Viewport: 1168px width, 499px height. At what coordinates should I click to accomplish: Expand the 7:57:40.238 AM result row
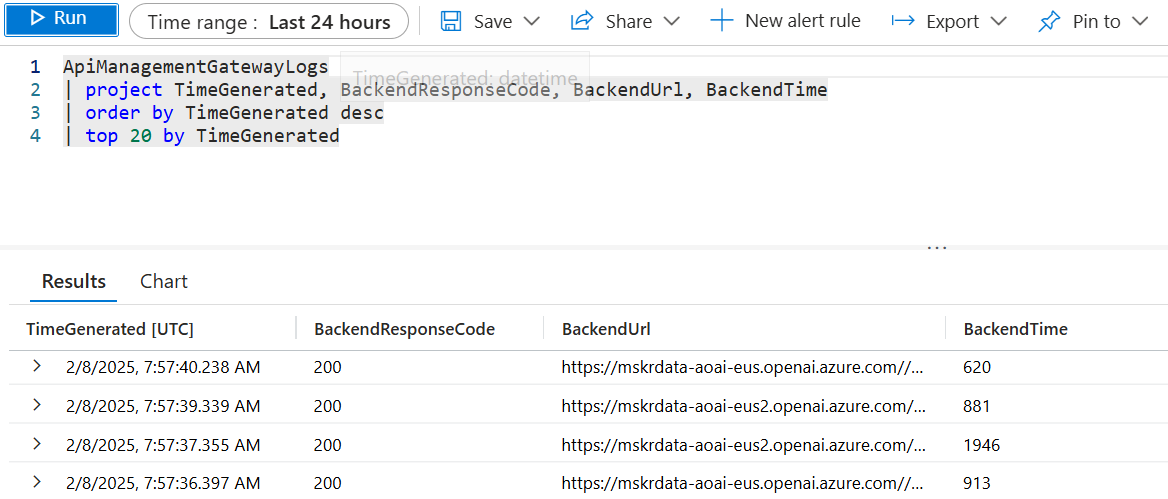(37, 366)
